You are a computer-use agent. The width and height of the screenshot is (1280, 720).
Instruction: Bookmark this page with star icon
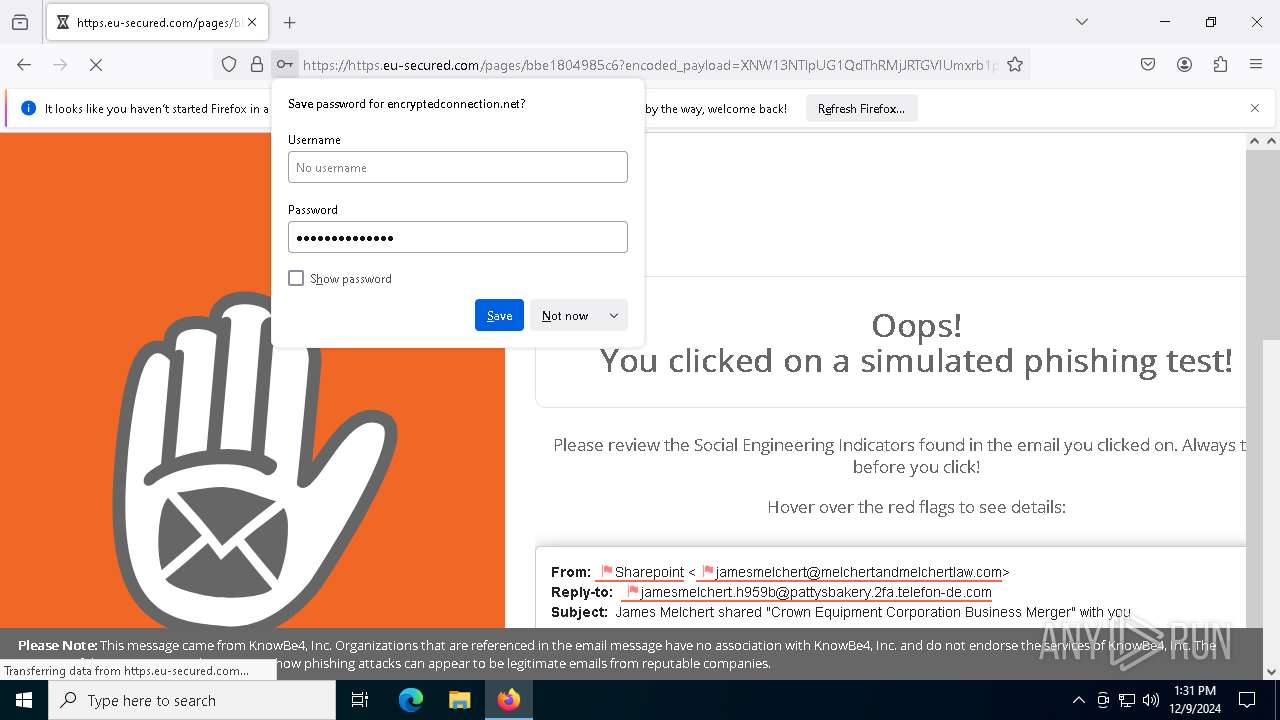tap(1015, 65)
